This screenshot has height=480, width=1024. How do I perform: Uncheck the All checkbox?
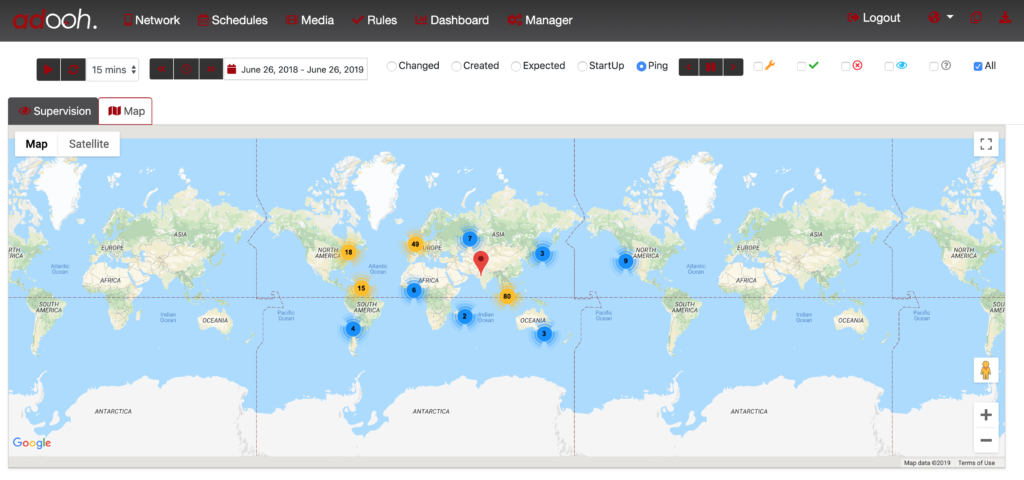tap(978, 66)
